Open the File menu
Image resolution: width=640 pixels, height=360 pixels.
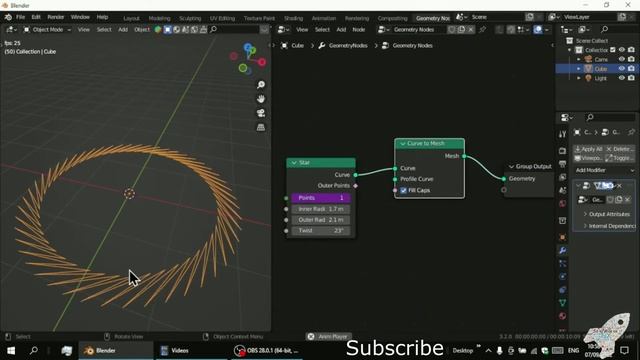pos(20,17)
